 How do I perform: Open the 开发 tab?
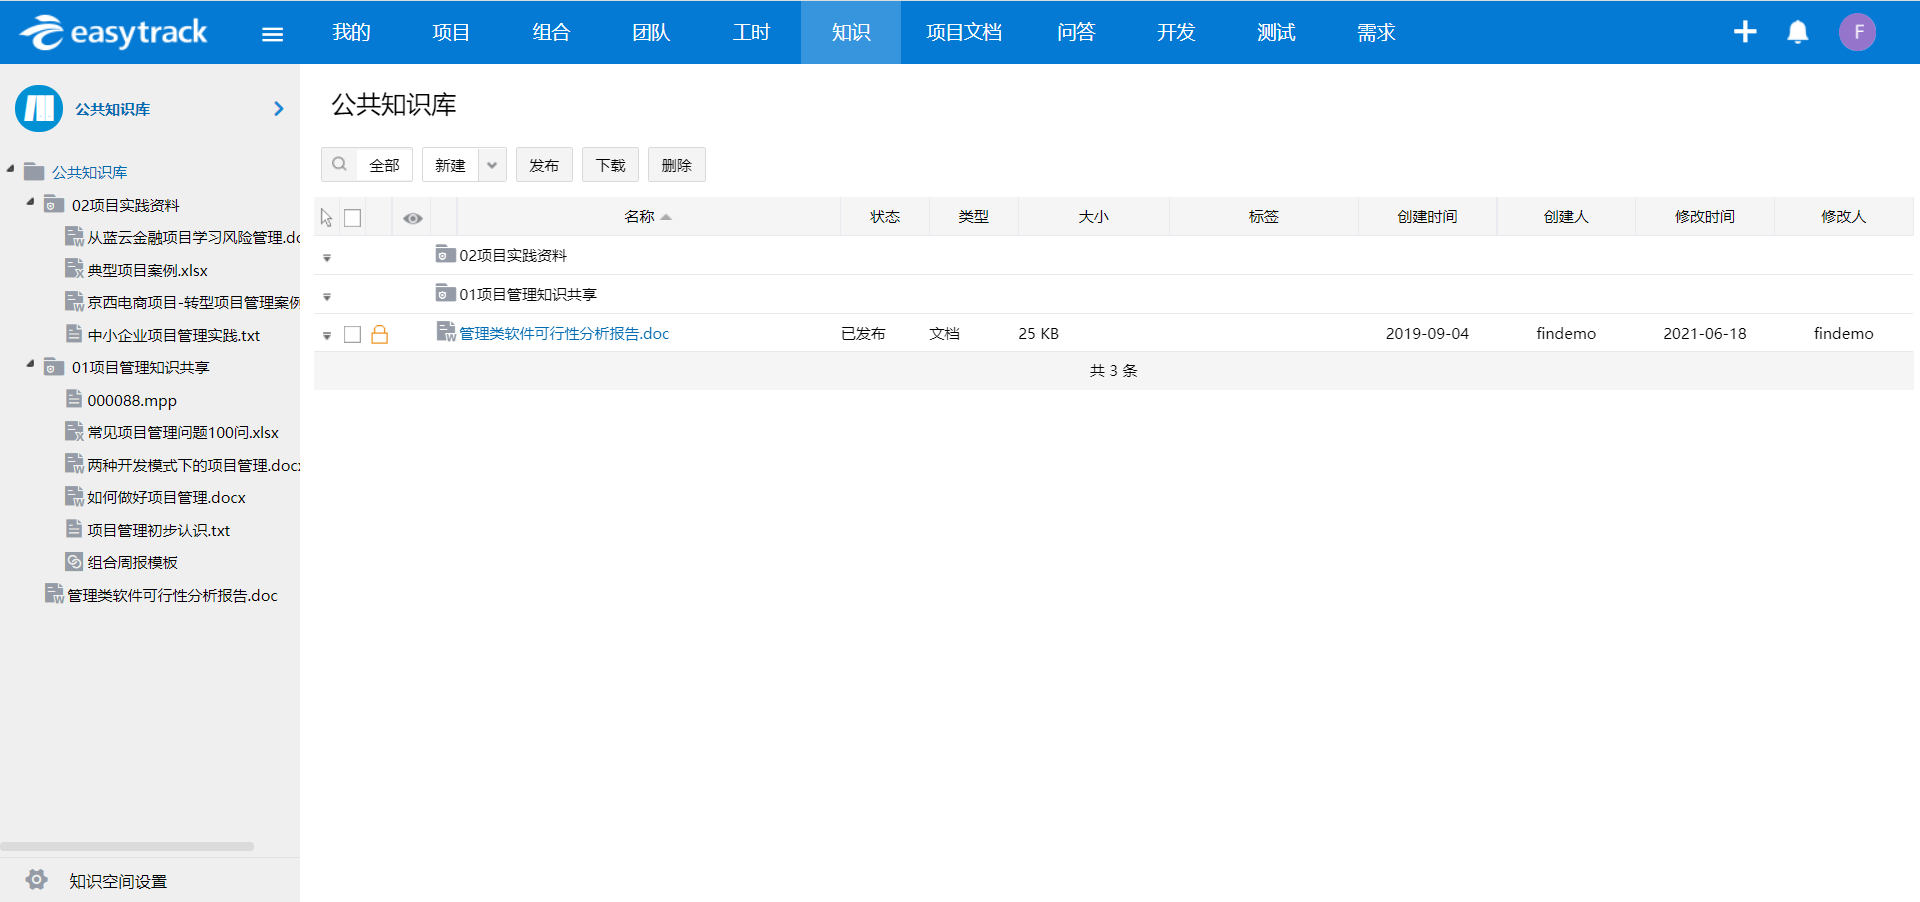click(x=1176, y=32)
